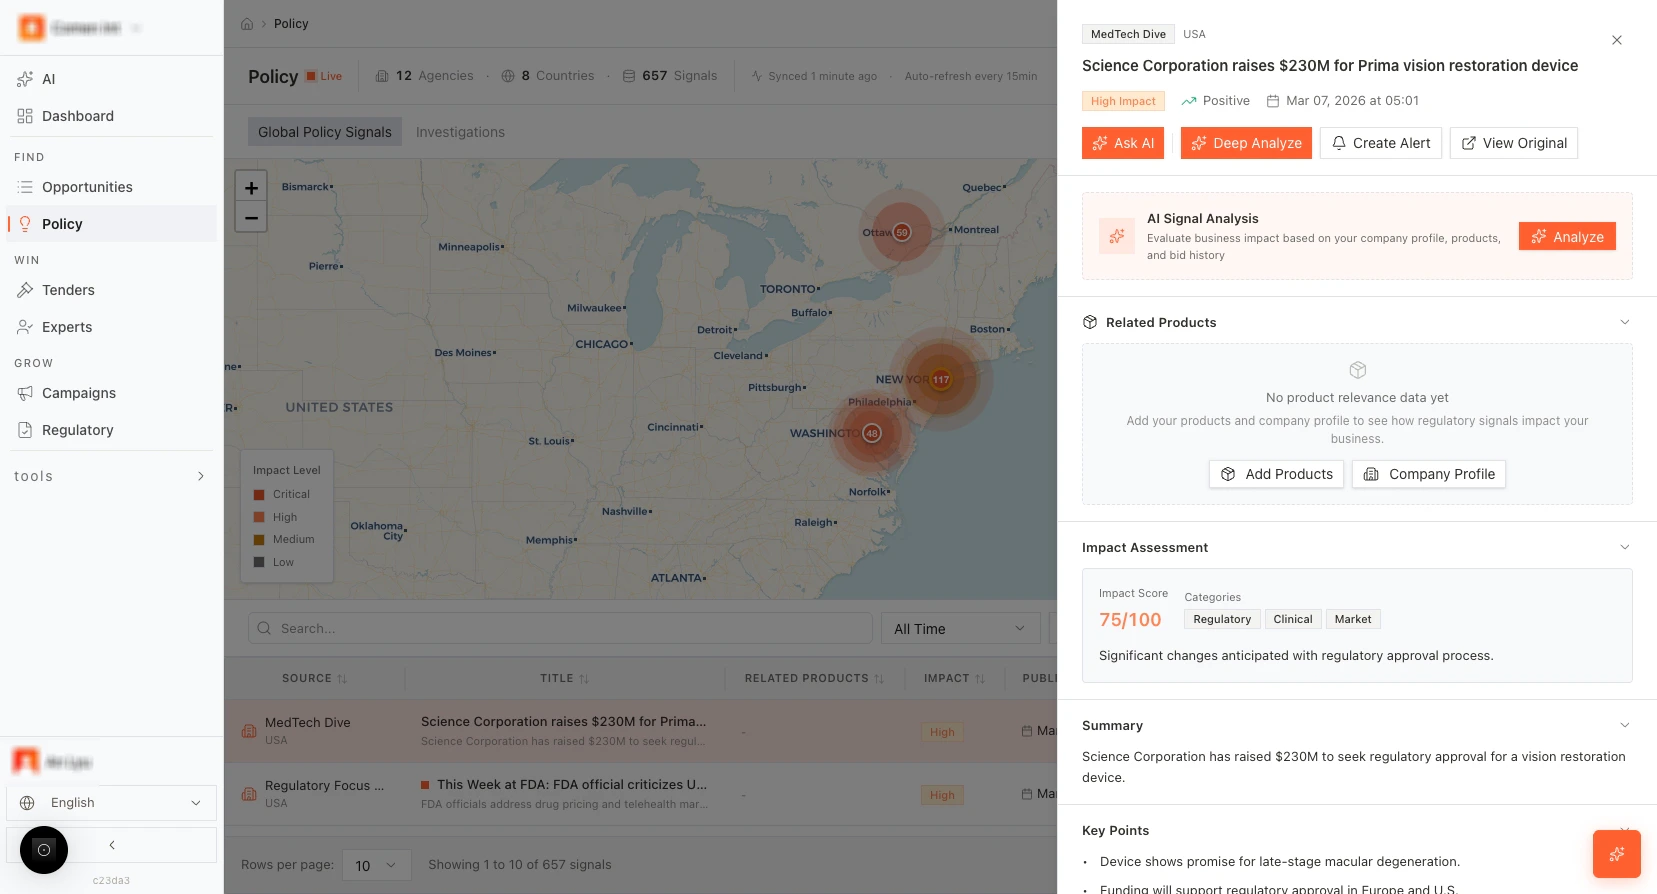Click the Ottawa cluster marker 59
1657x894 pixels.
pos(902,232)
